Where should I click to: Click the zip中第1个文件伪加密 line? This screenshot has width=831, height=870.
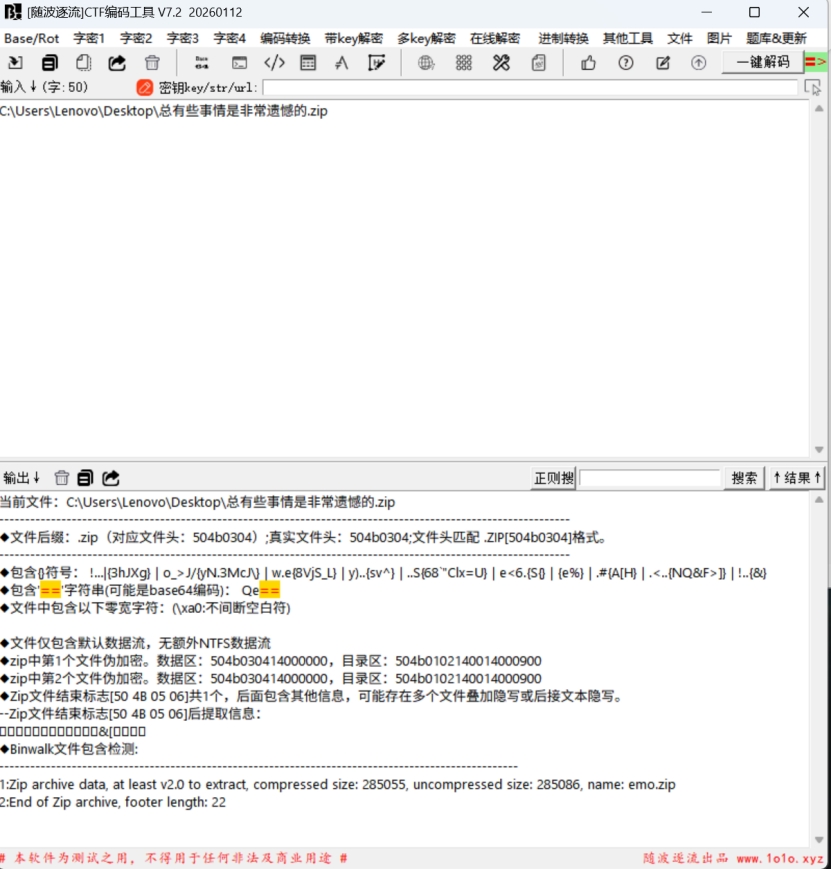(x=271, y=661)
